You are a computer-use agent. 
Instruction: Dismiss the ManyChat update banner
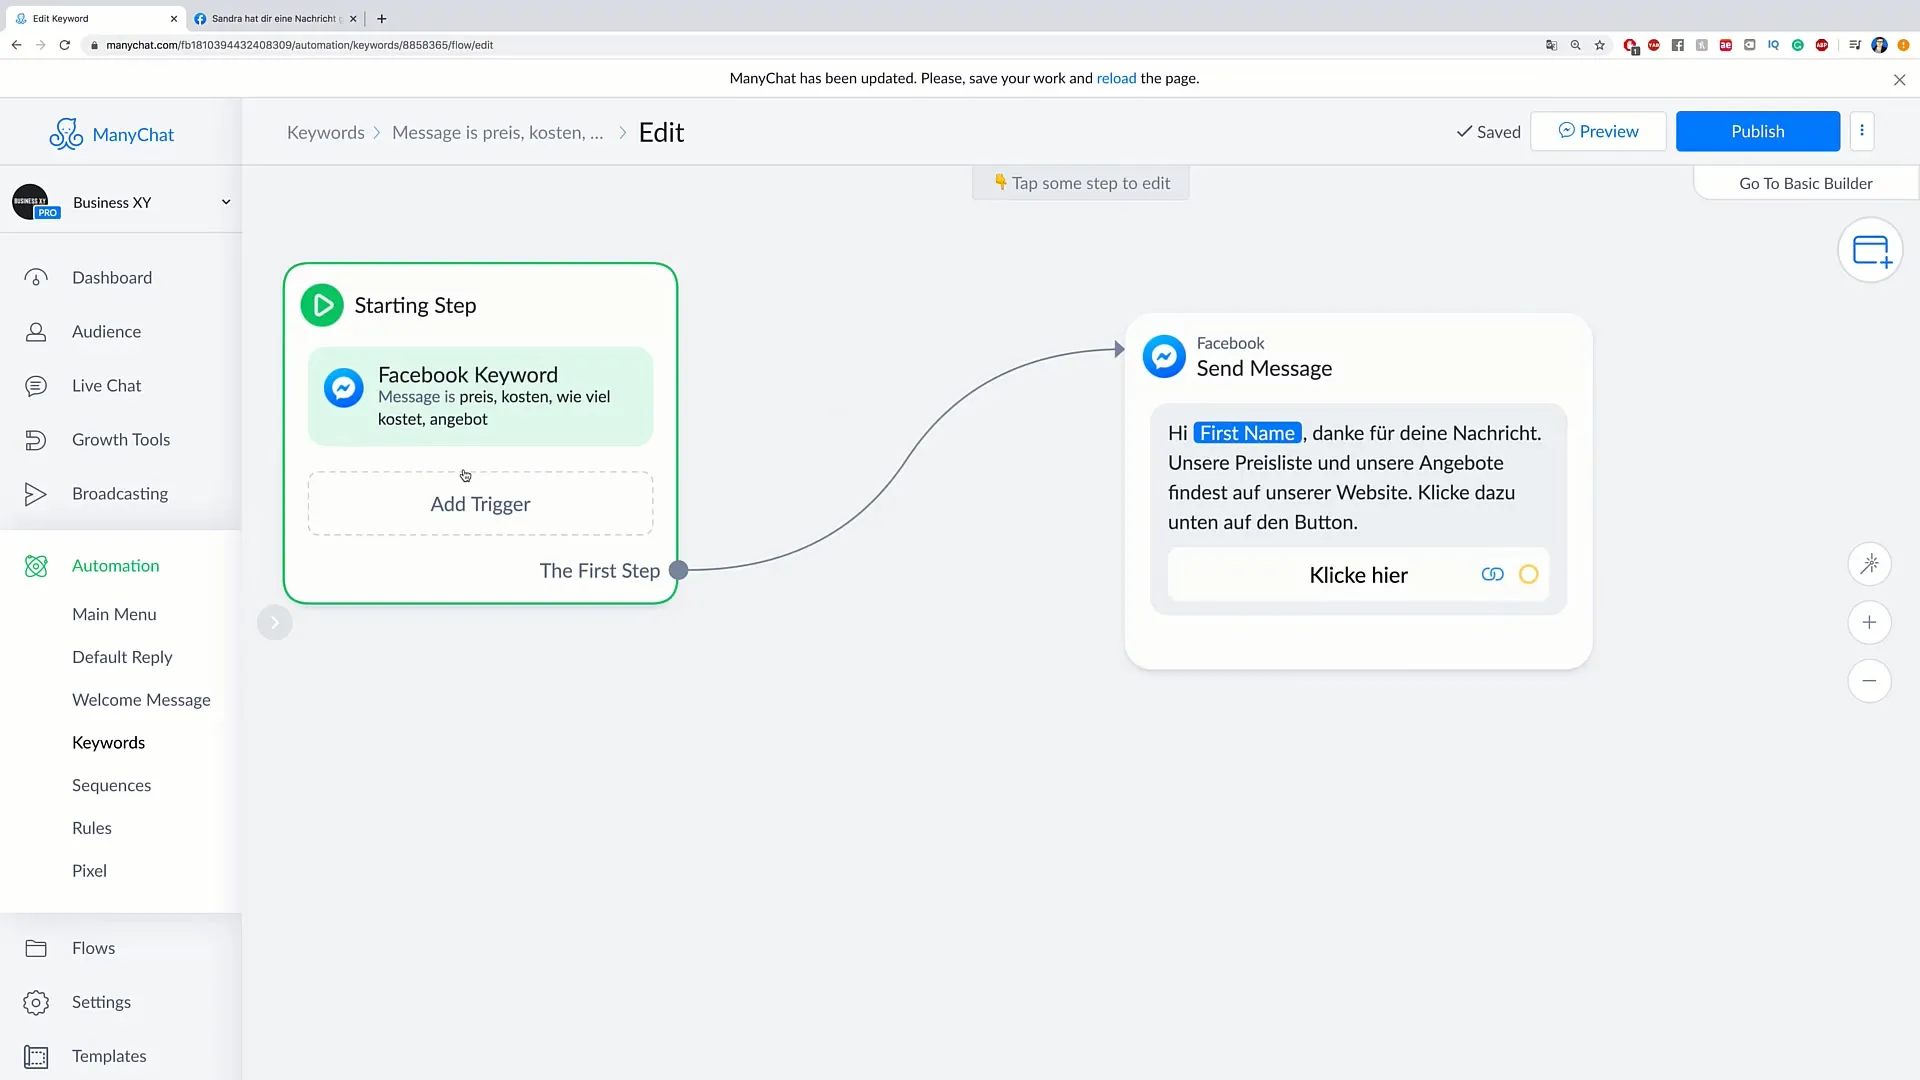[1899, 80]
